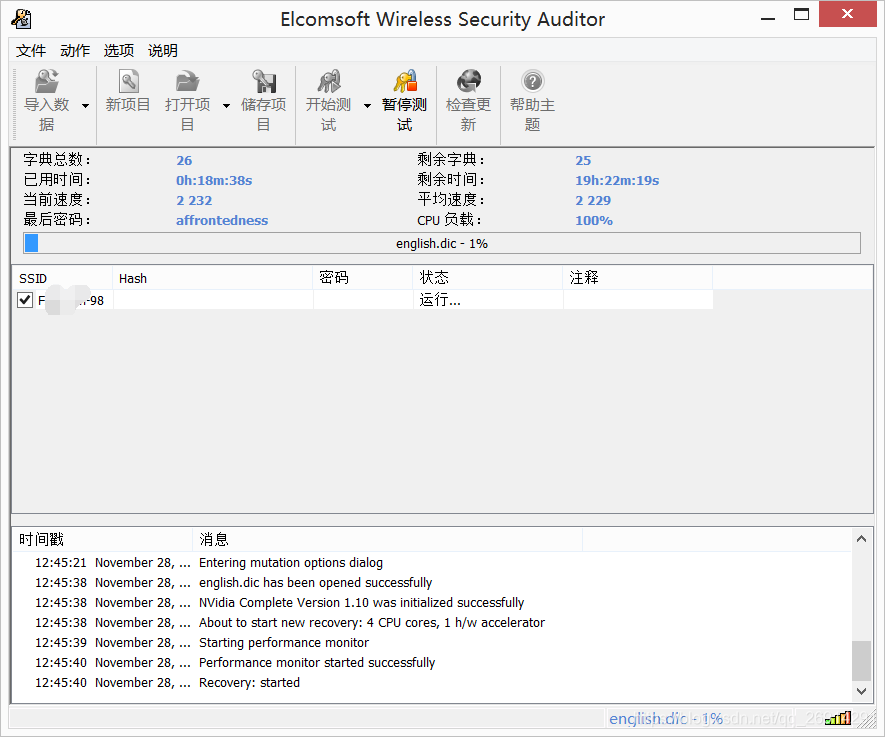Click the 注释 column header
Screen dimensions: 885x737
click(x=638, y=278)
